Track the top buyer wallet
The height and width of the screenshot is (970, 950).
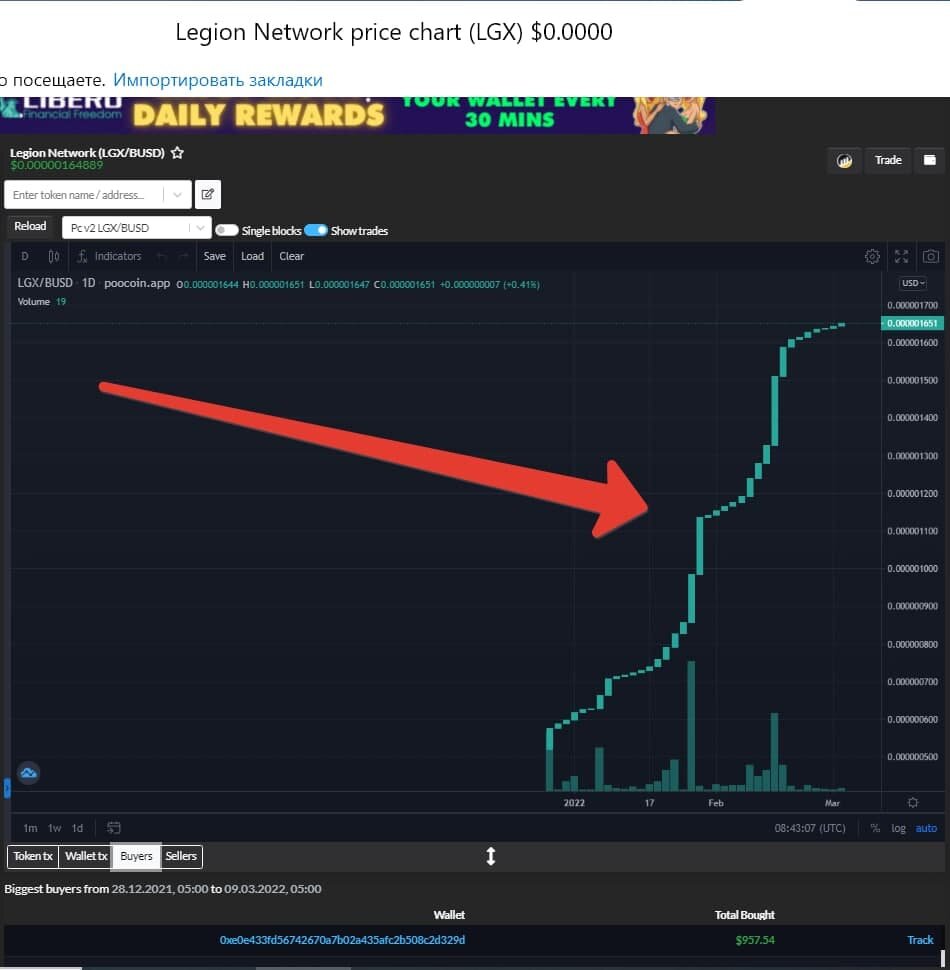click(920, 940)
